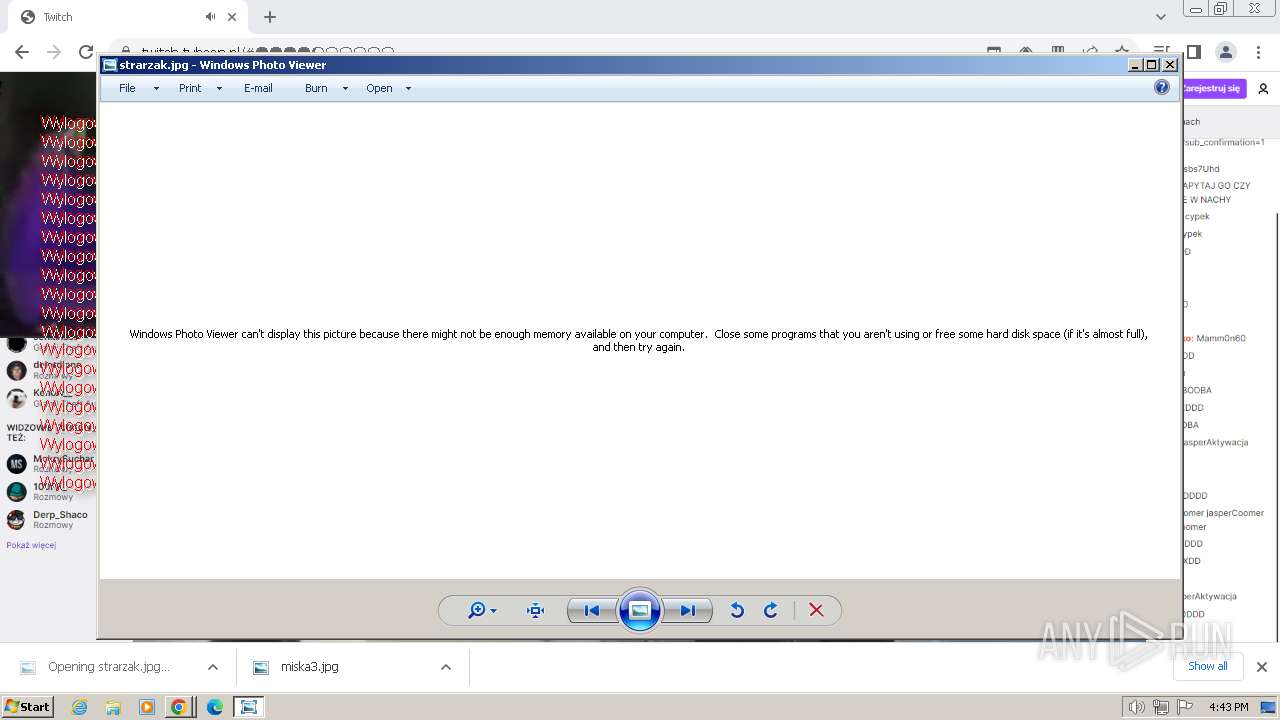Image resolution: width=1280 pixels, height=720 pixels.
Task: Open Photo Viewer help icon
Action: pos(1162,87)
